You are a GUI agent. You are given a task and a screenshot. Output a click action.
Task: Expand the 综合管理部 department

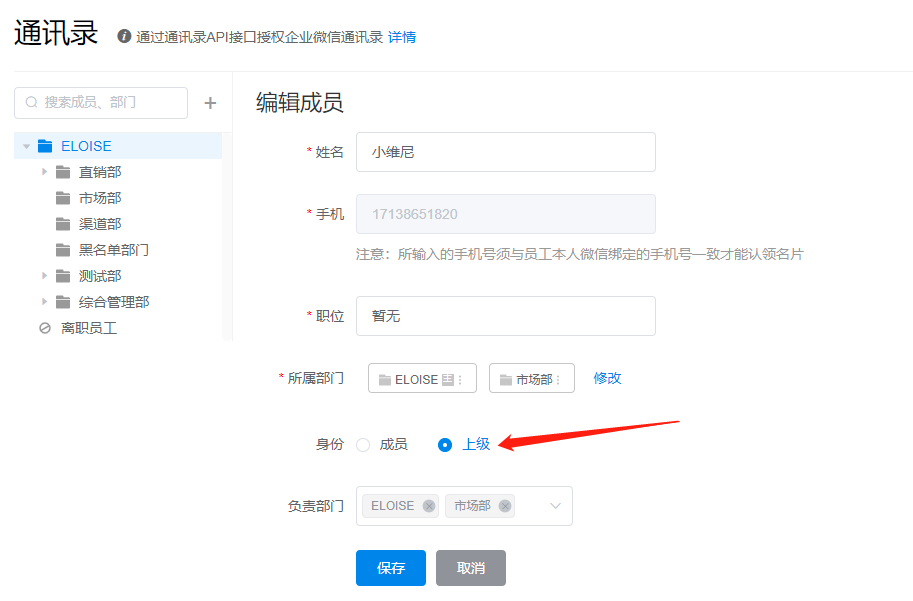click(44, 302)
